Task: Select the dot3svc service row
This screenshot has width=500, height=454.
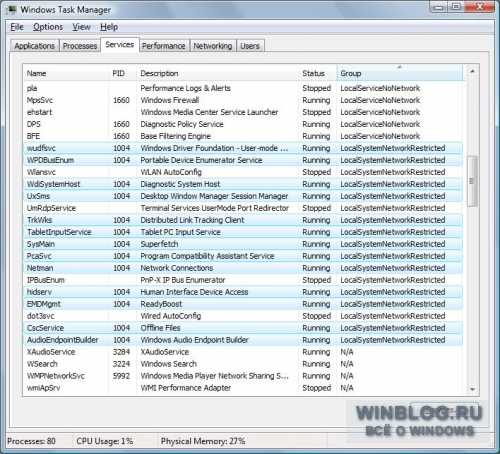Action: click(x=243, y=316)
